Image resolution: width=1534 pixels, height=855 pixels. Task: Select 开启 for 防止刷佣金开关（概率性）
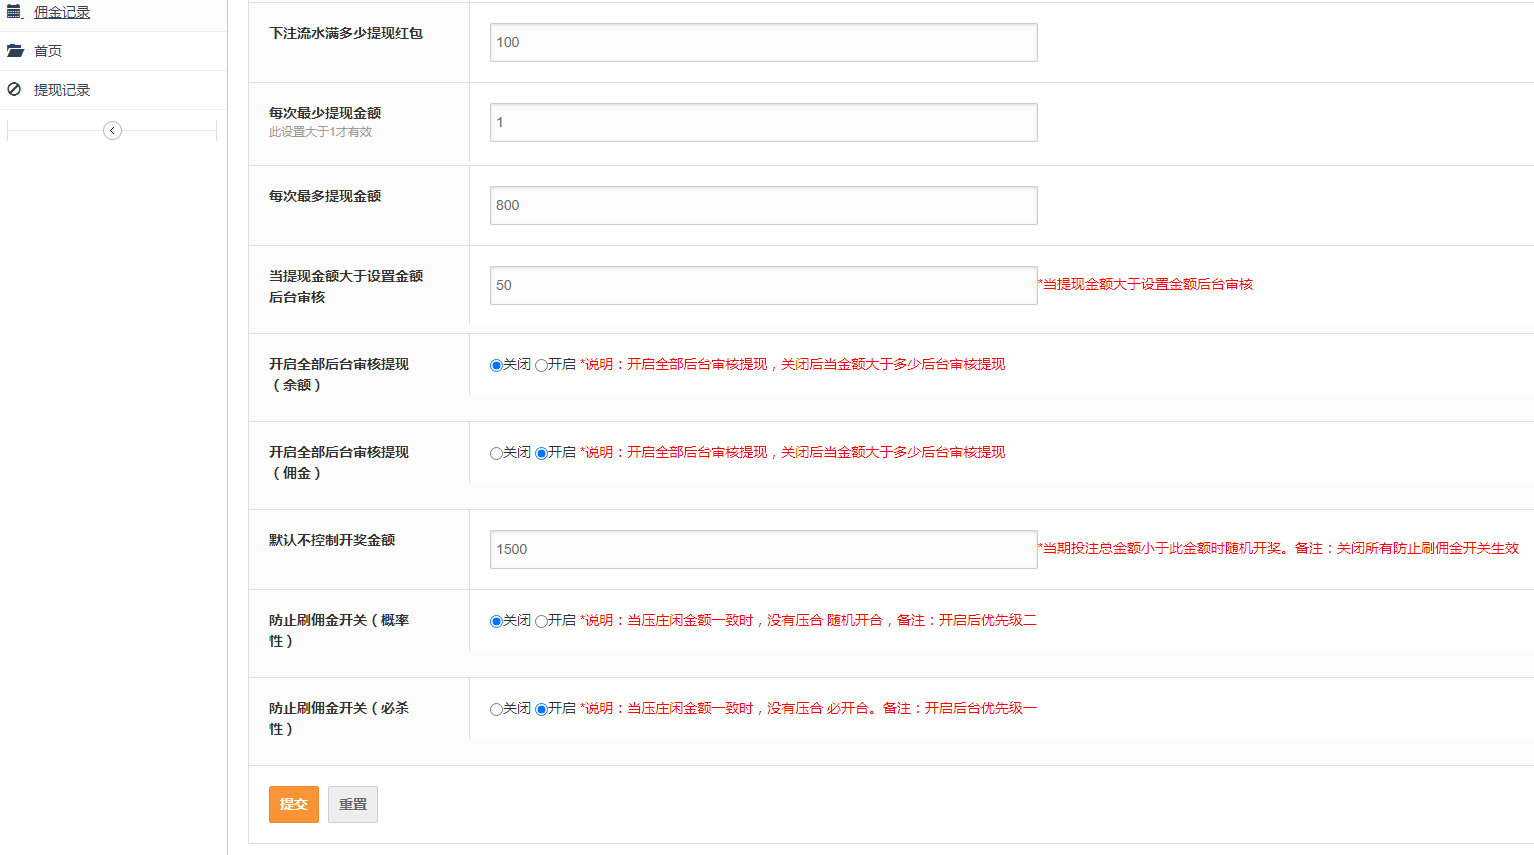541,622
